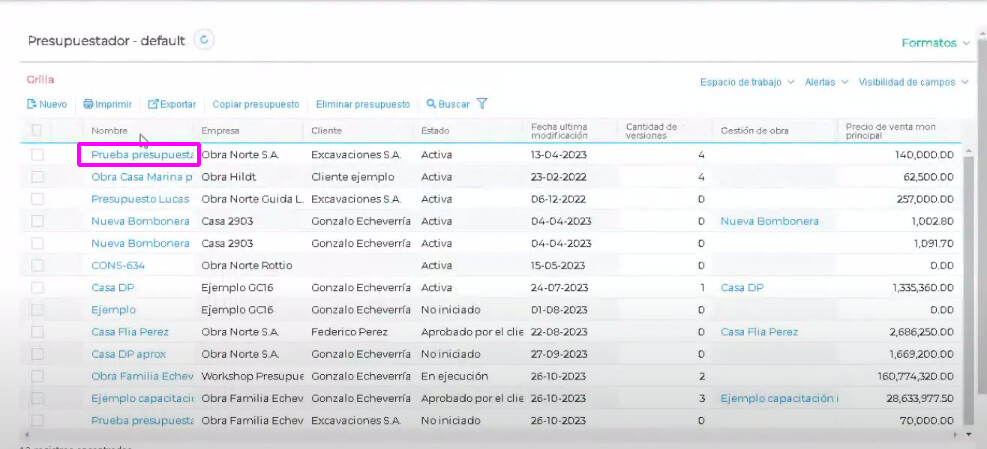
Task: Sort by the Nombre column header
Action: coord(110,131)
